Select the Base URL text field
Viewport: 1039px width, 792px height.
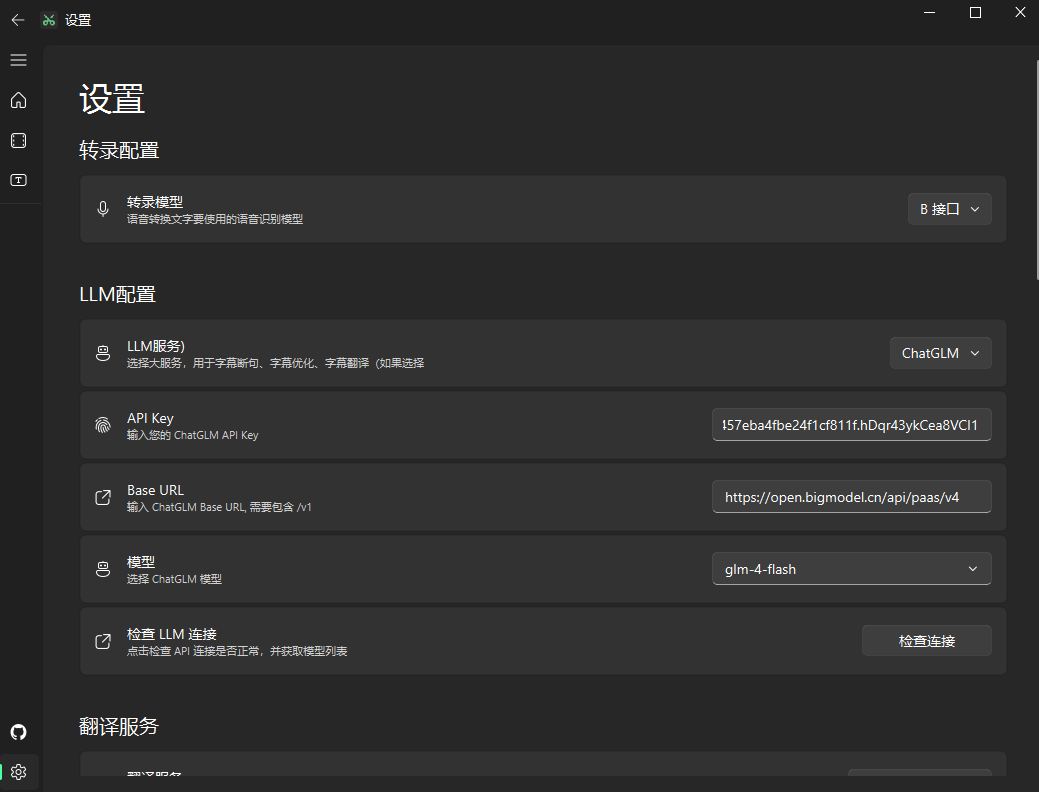click(851, 496)
